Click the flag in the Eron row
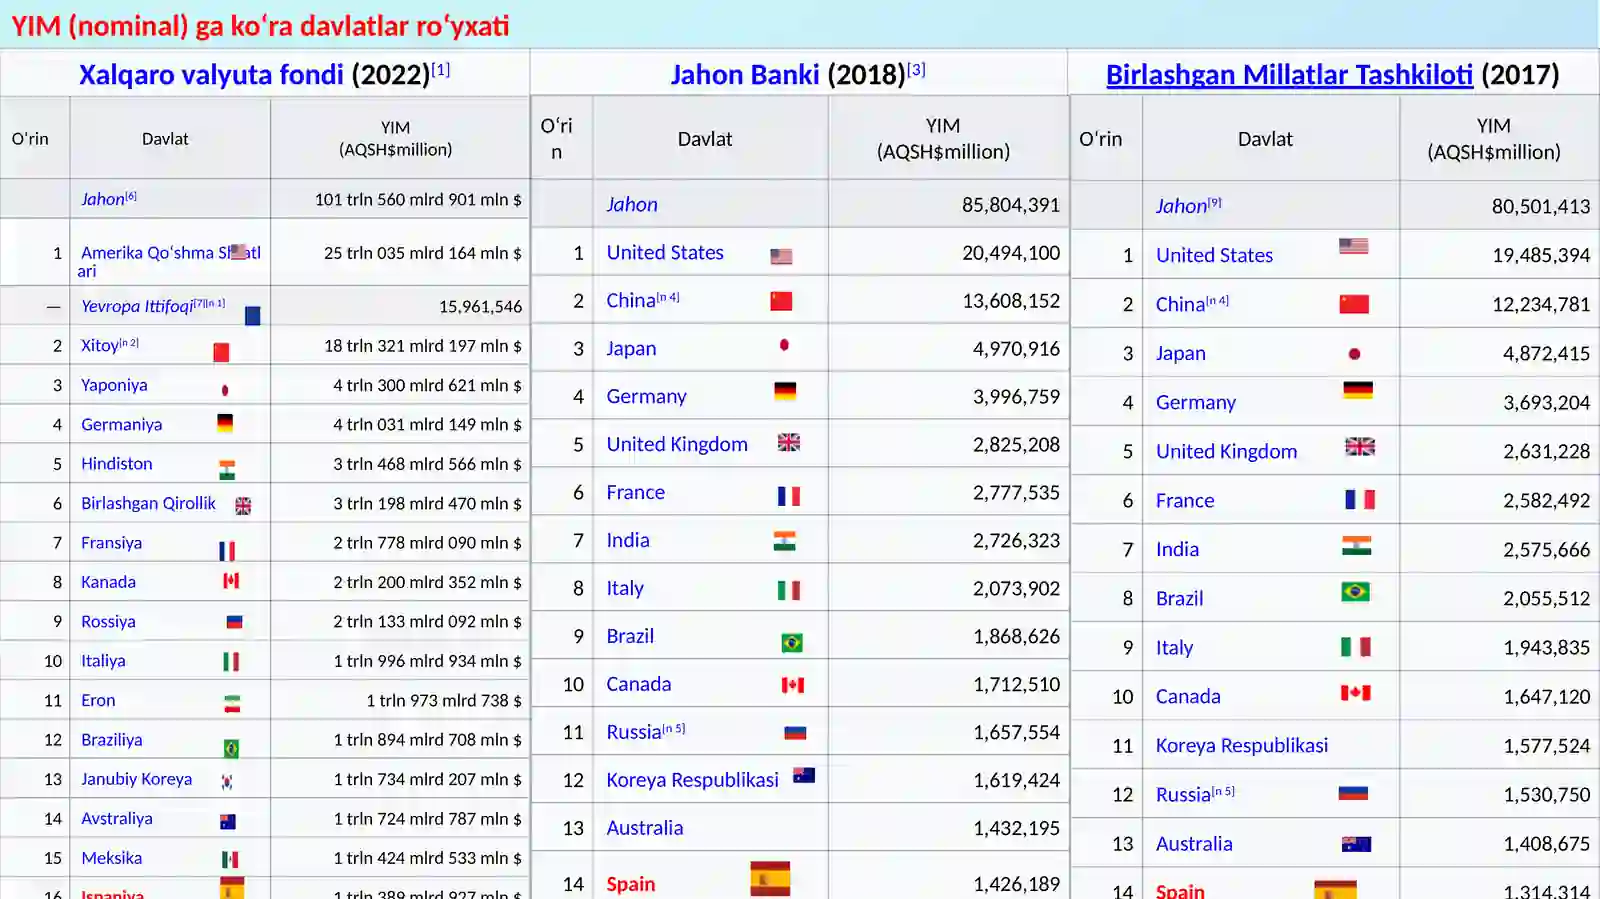Screen dimensions: 1600x899 pos(232,704)
